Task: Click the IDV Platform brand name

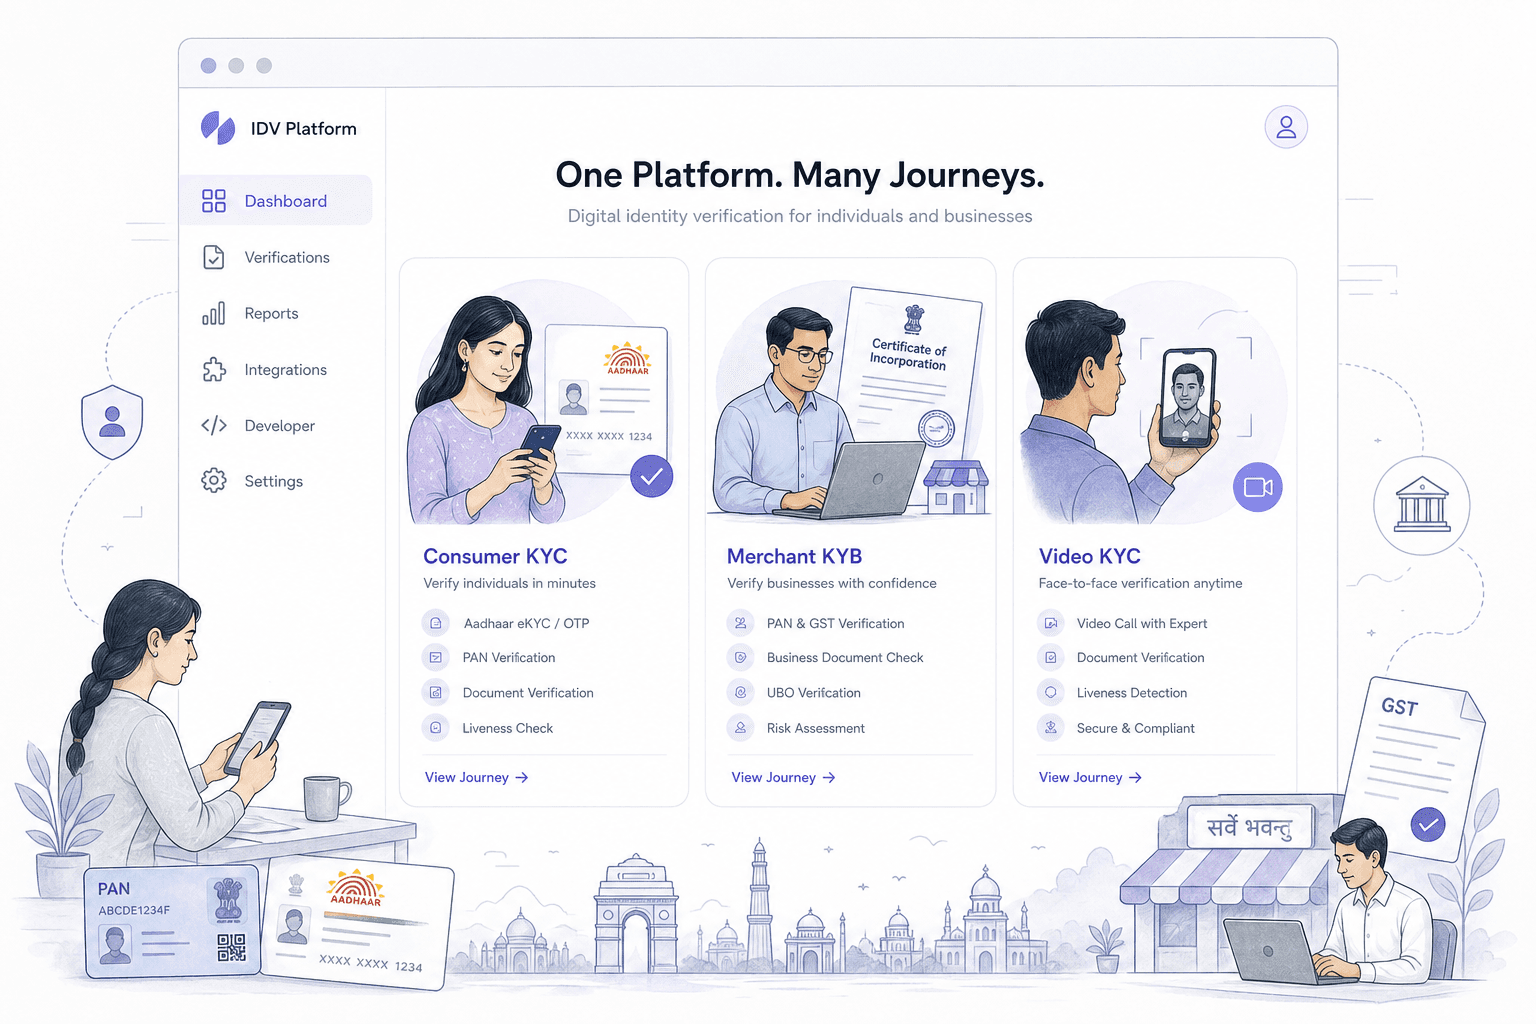Action: (303, 128)
